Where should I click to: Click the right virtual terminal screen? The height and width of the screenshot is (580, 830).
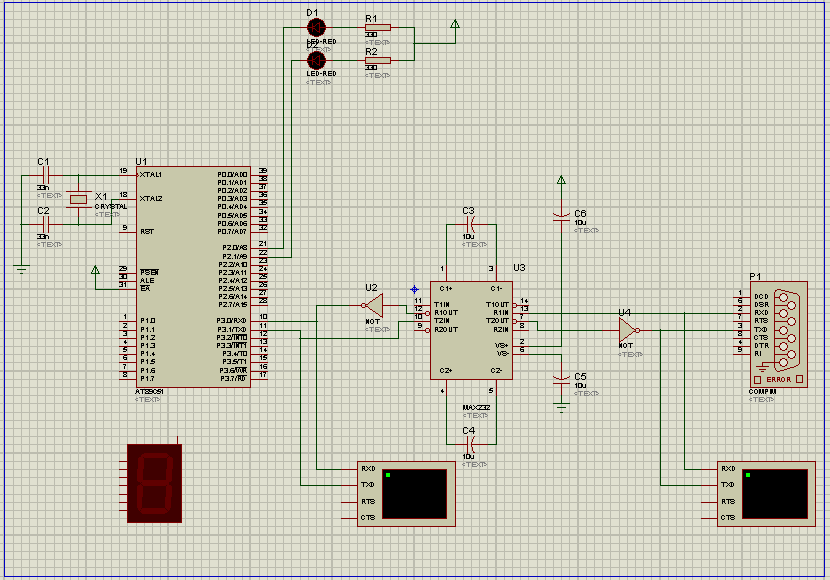tap(774, 493)
